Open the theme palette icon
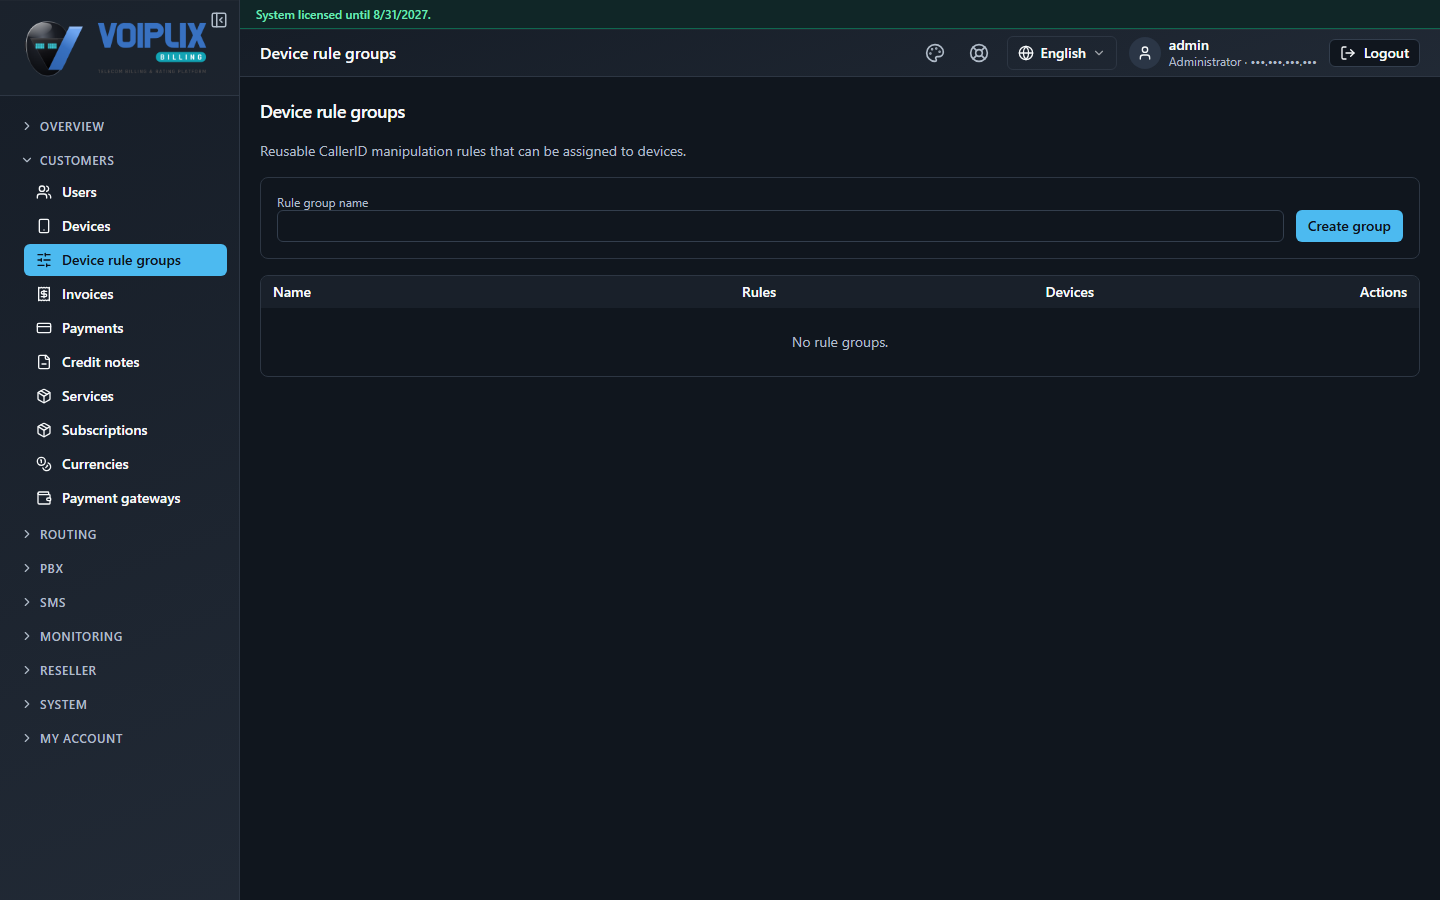 [935, 53]
